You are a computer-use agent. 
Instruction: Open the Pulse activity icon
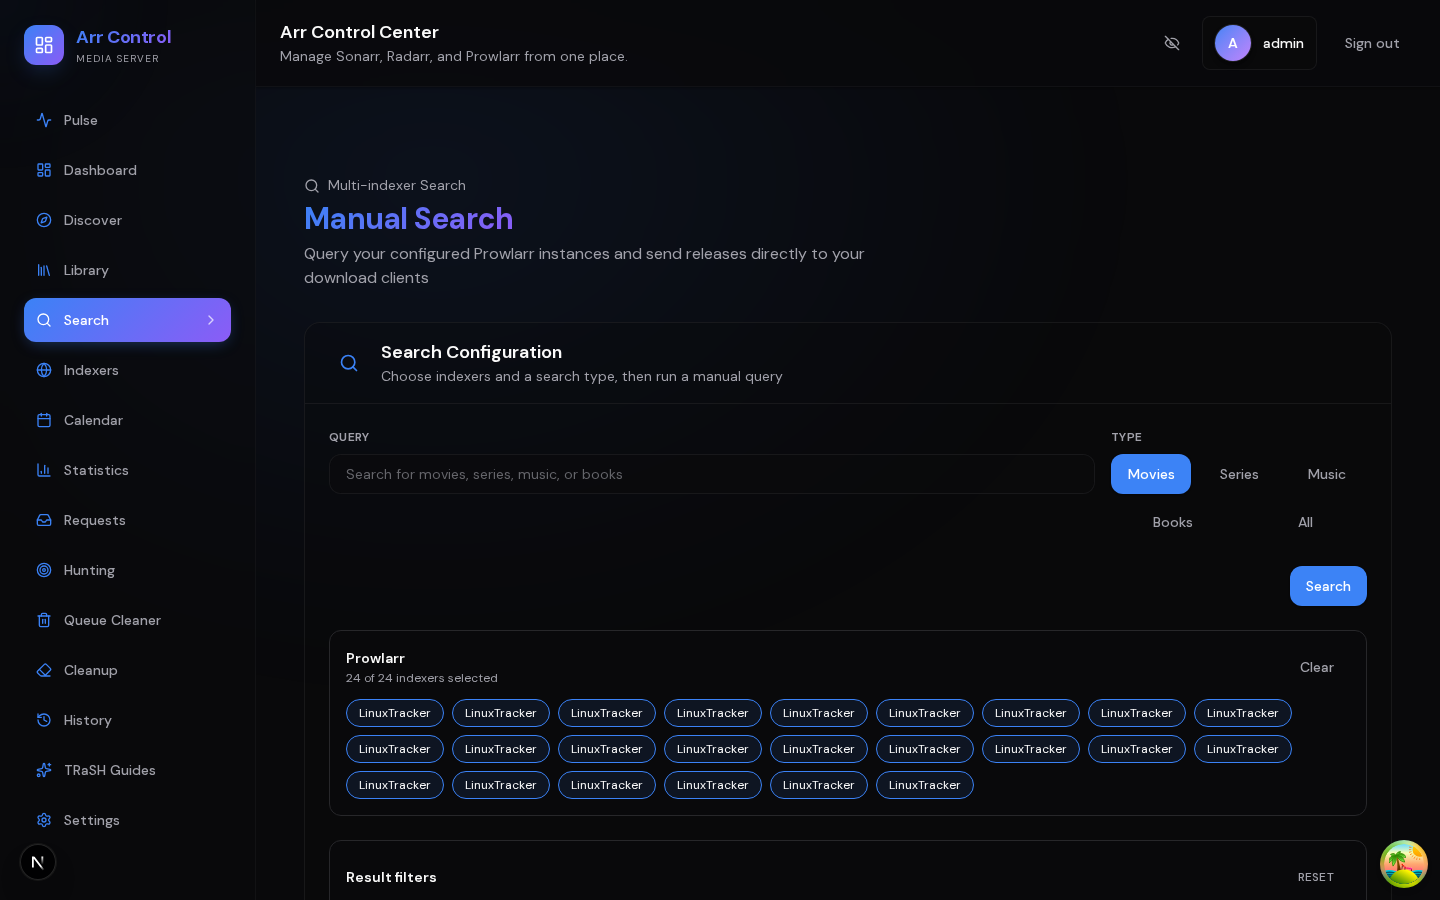tap(44, 120)
